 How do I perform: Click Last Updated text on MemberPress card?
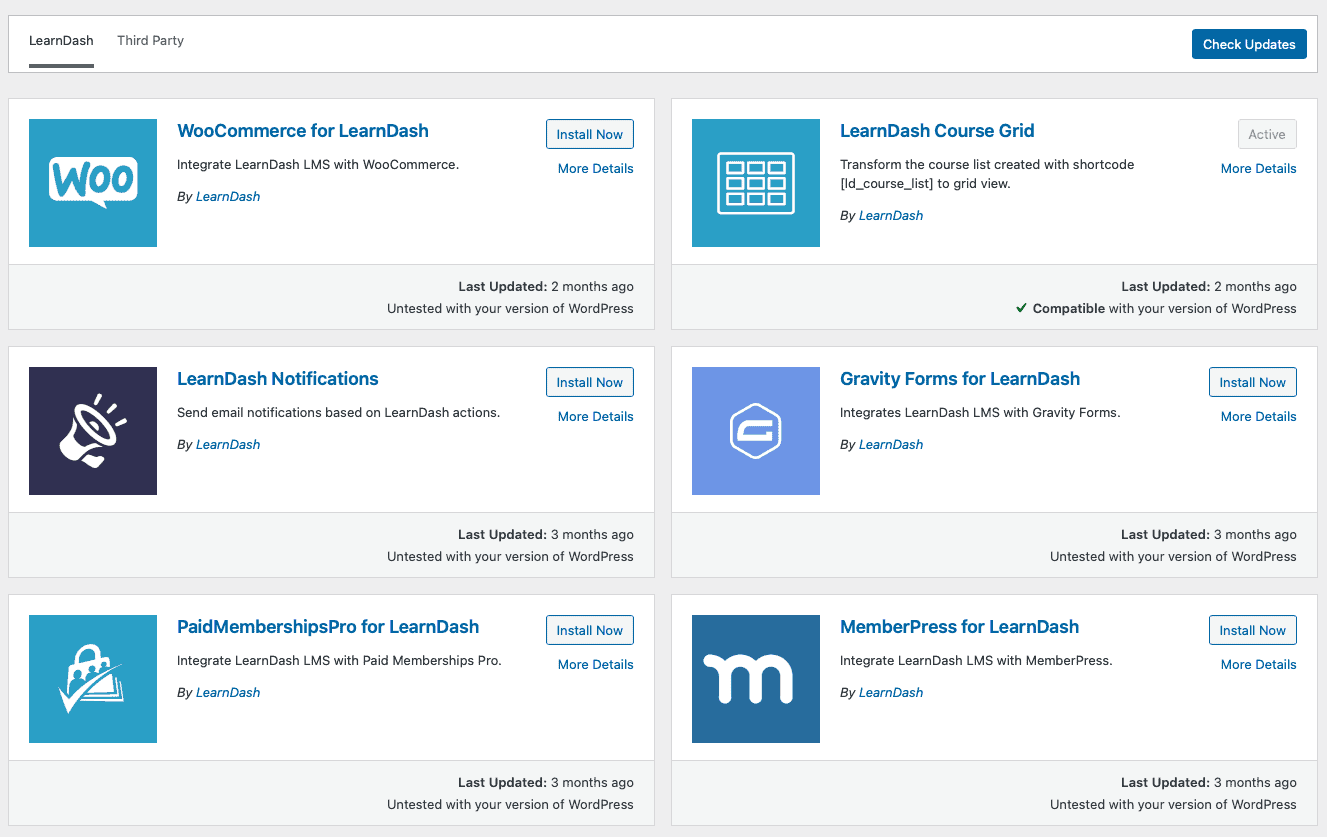click(1209, 782)
